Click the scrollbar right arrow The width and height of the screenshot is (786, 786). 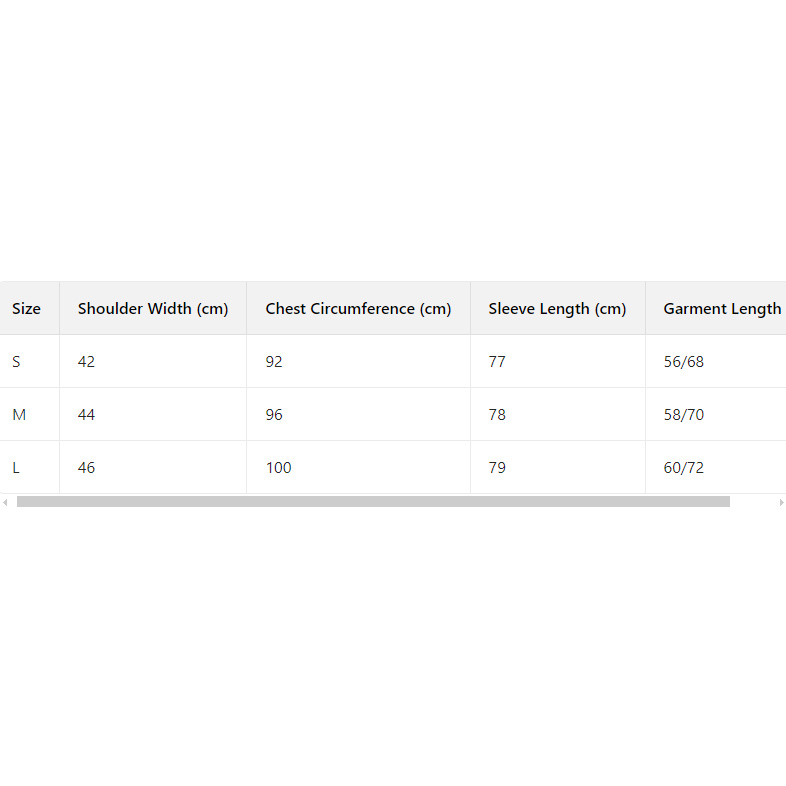(781, 502)
